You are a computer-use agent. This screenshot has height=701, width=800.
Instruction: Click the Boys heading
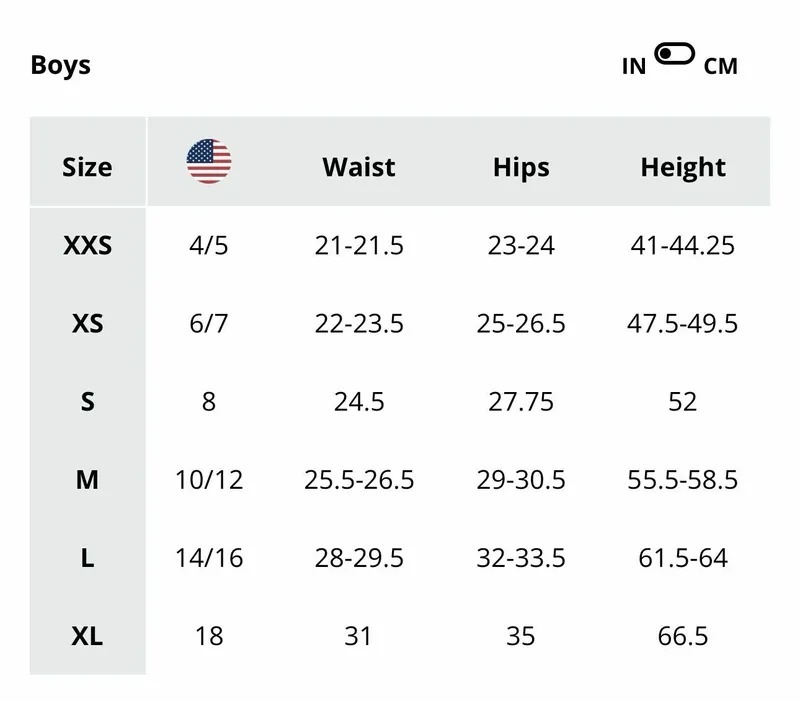click(61, 65)
